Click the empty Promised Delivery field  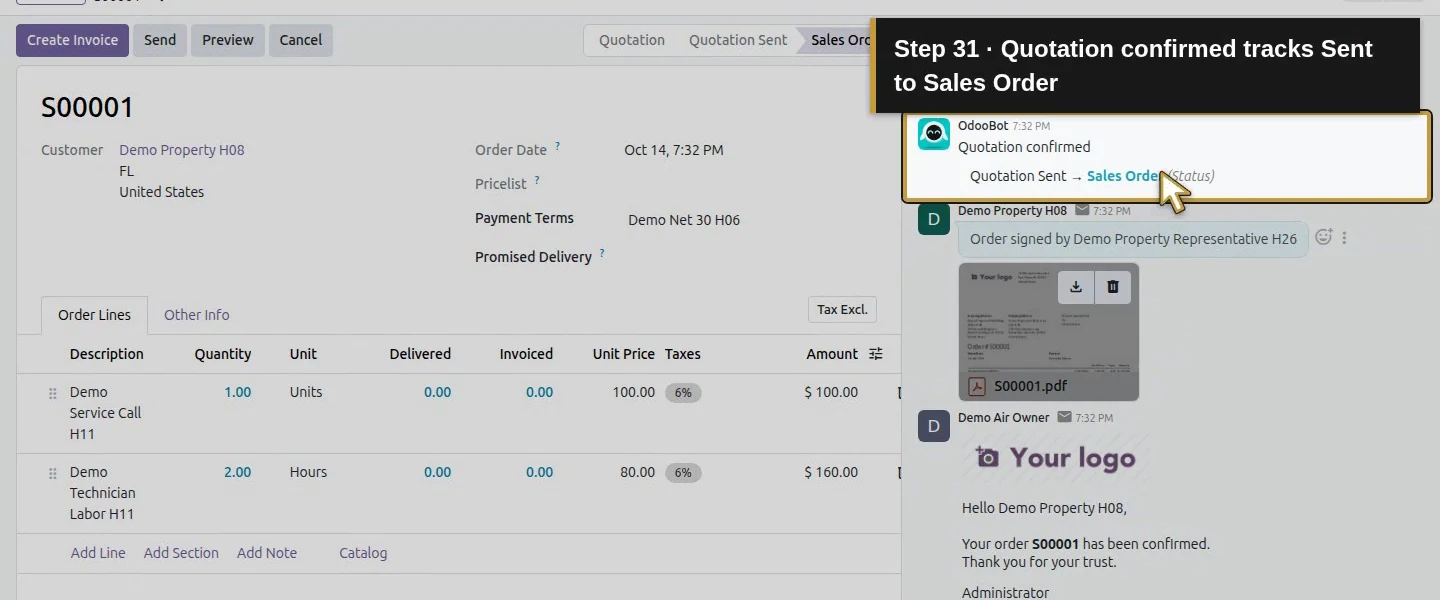(750, 257)
